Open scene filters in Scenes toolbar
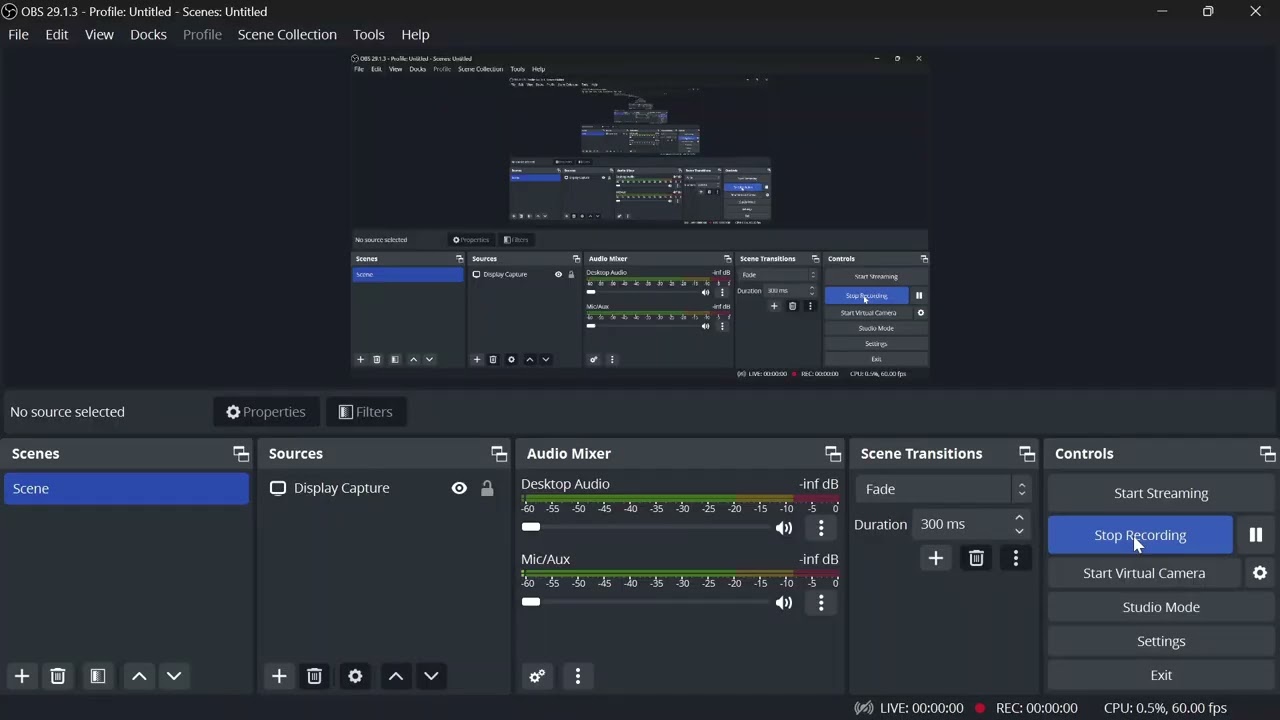This screenshot has height=720, width=1280. click(98, 676)
